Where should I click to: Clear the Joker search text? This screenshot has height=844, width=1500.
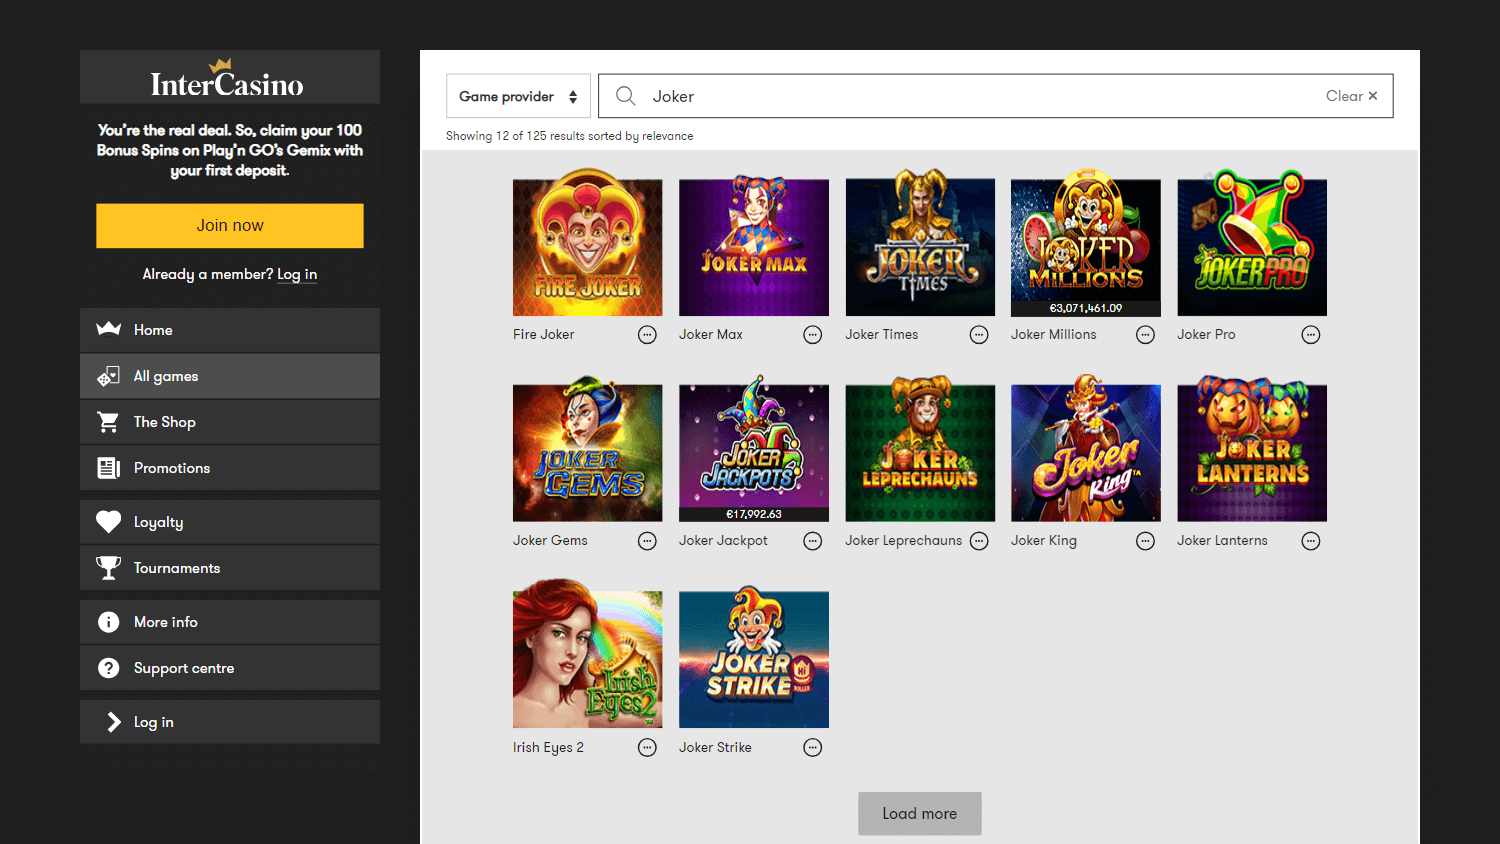point(1351,96)
